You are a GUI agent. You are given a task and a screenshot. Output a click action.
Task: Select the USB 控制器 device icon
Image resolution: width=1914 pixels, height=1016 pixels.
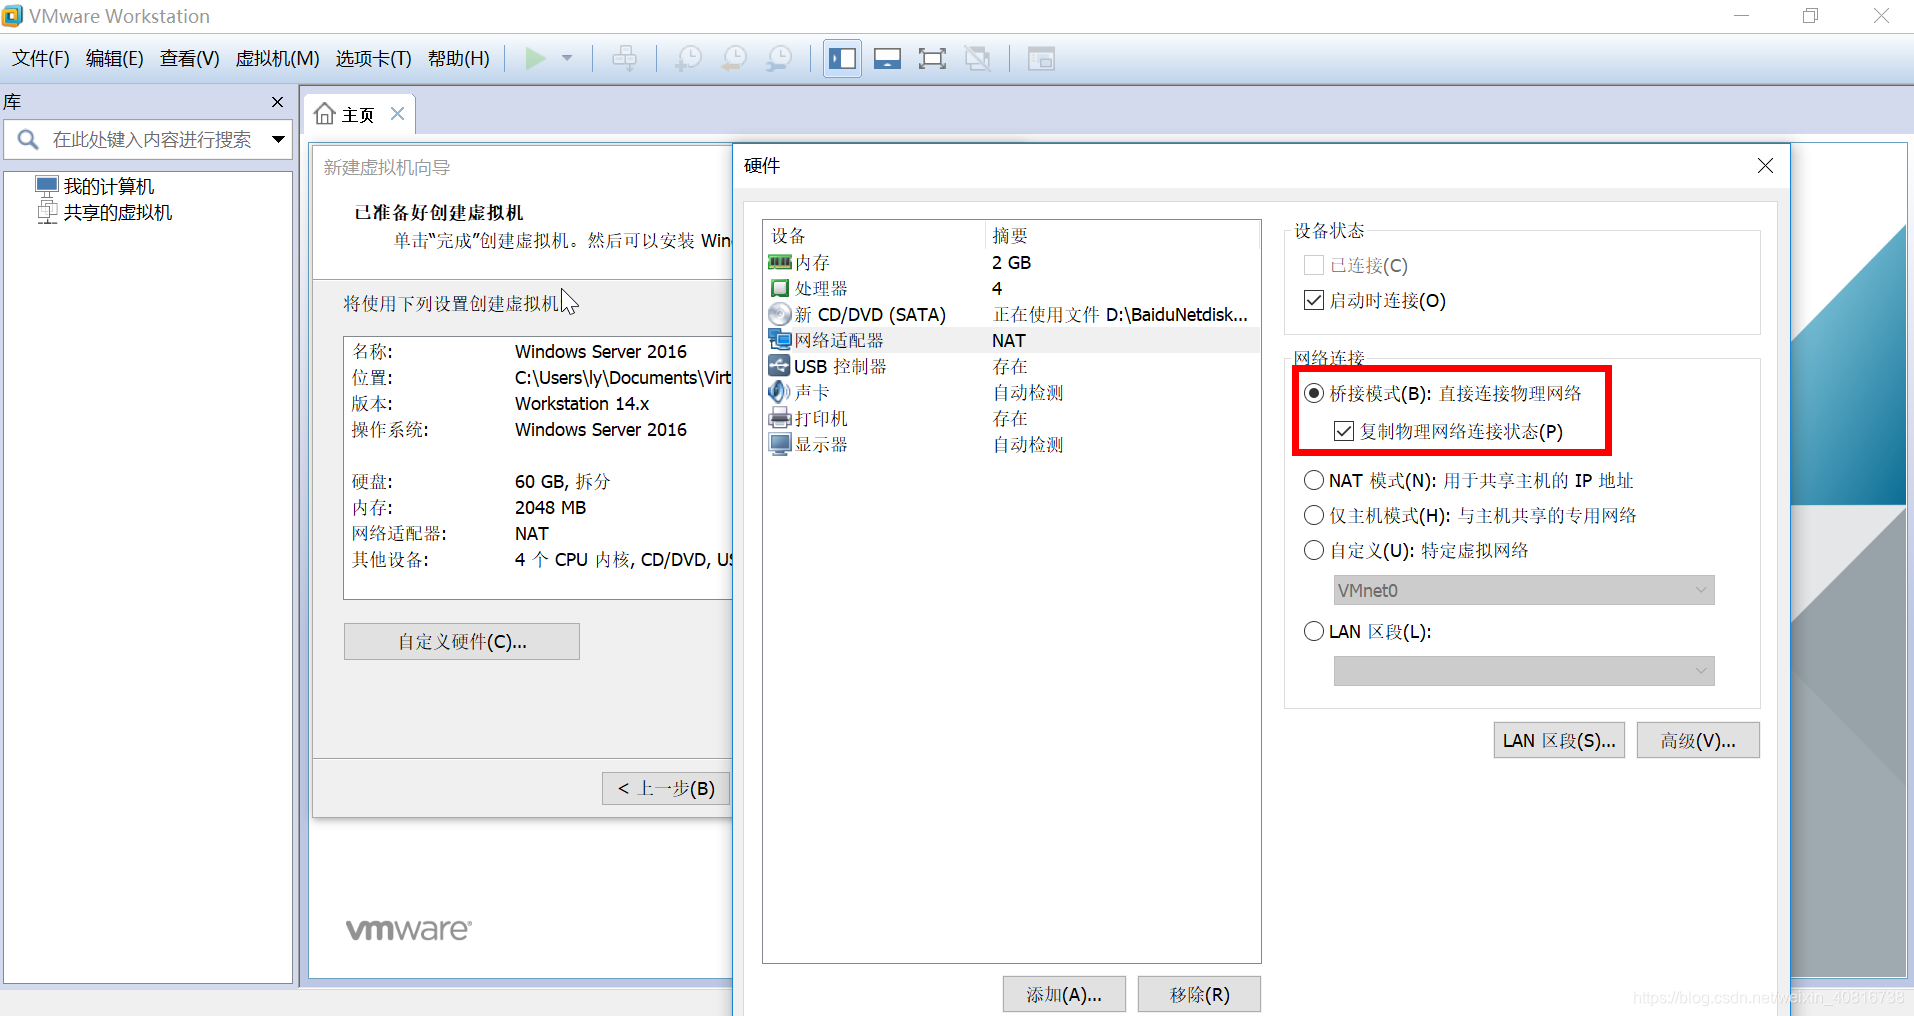click(x=780, y=366)
